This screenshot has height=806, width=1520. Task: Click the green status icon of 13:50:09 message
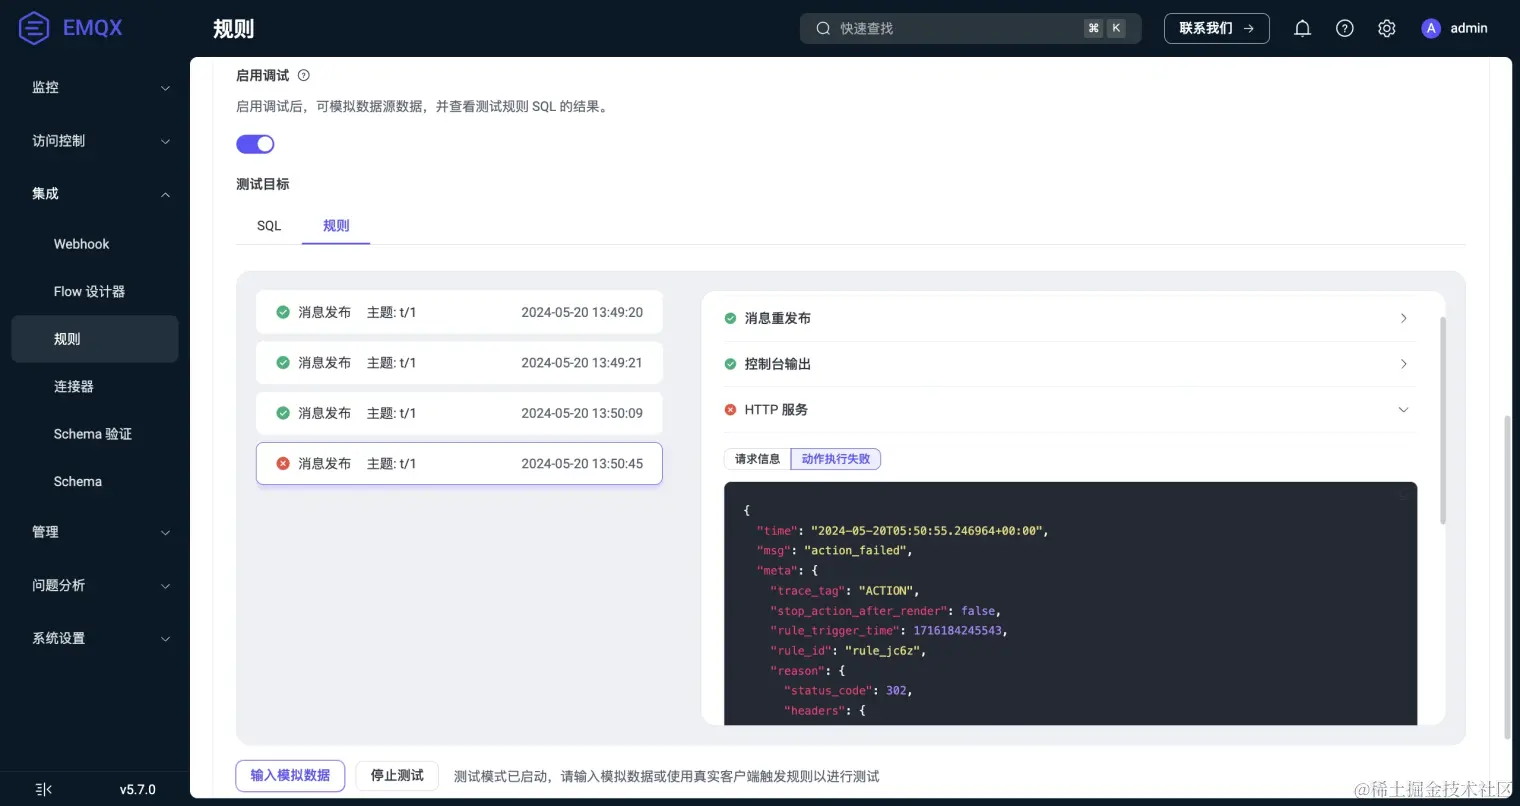coord(283,413)
